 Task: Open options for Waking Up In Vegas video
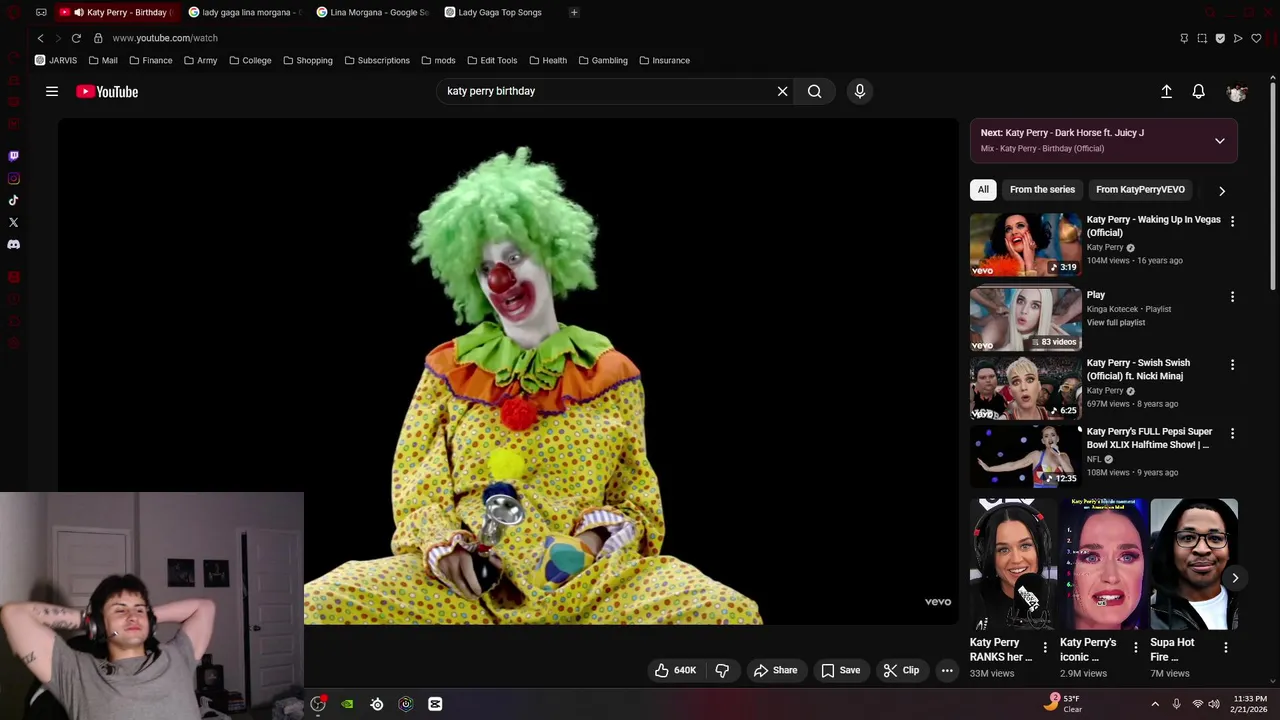click(x=1232, y=221)
